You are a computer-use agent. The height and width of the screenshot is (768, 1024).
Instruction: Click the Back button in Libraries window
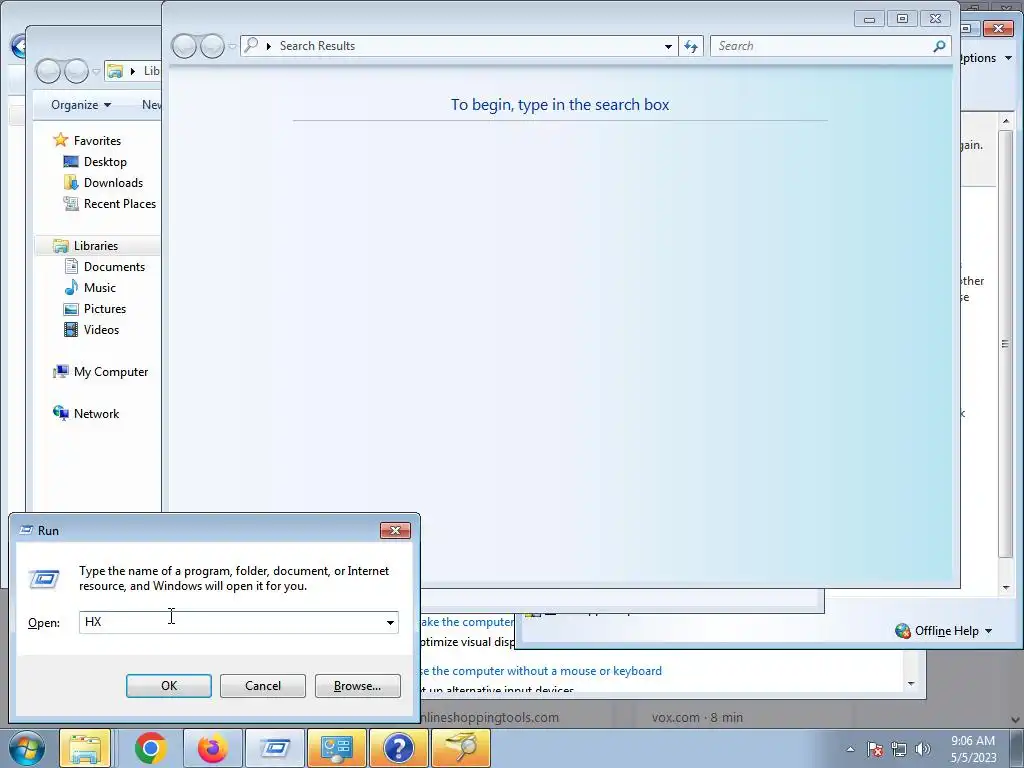(x=48, y=71)
